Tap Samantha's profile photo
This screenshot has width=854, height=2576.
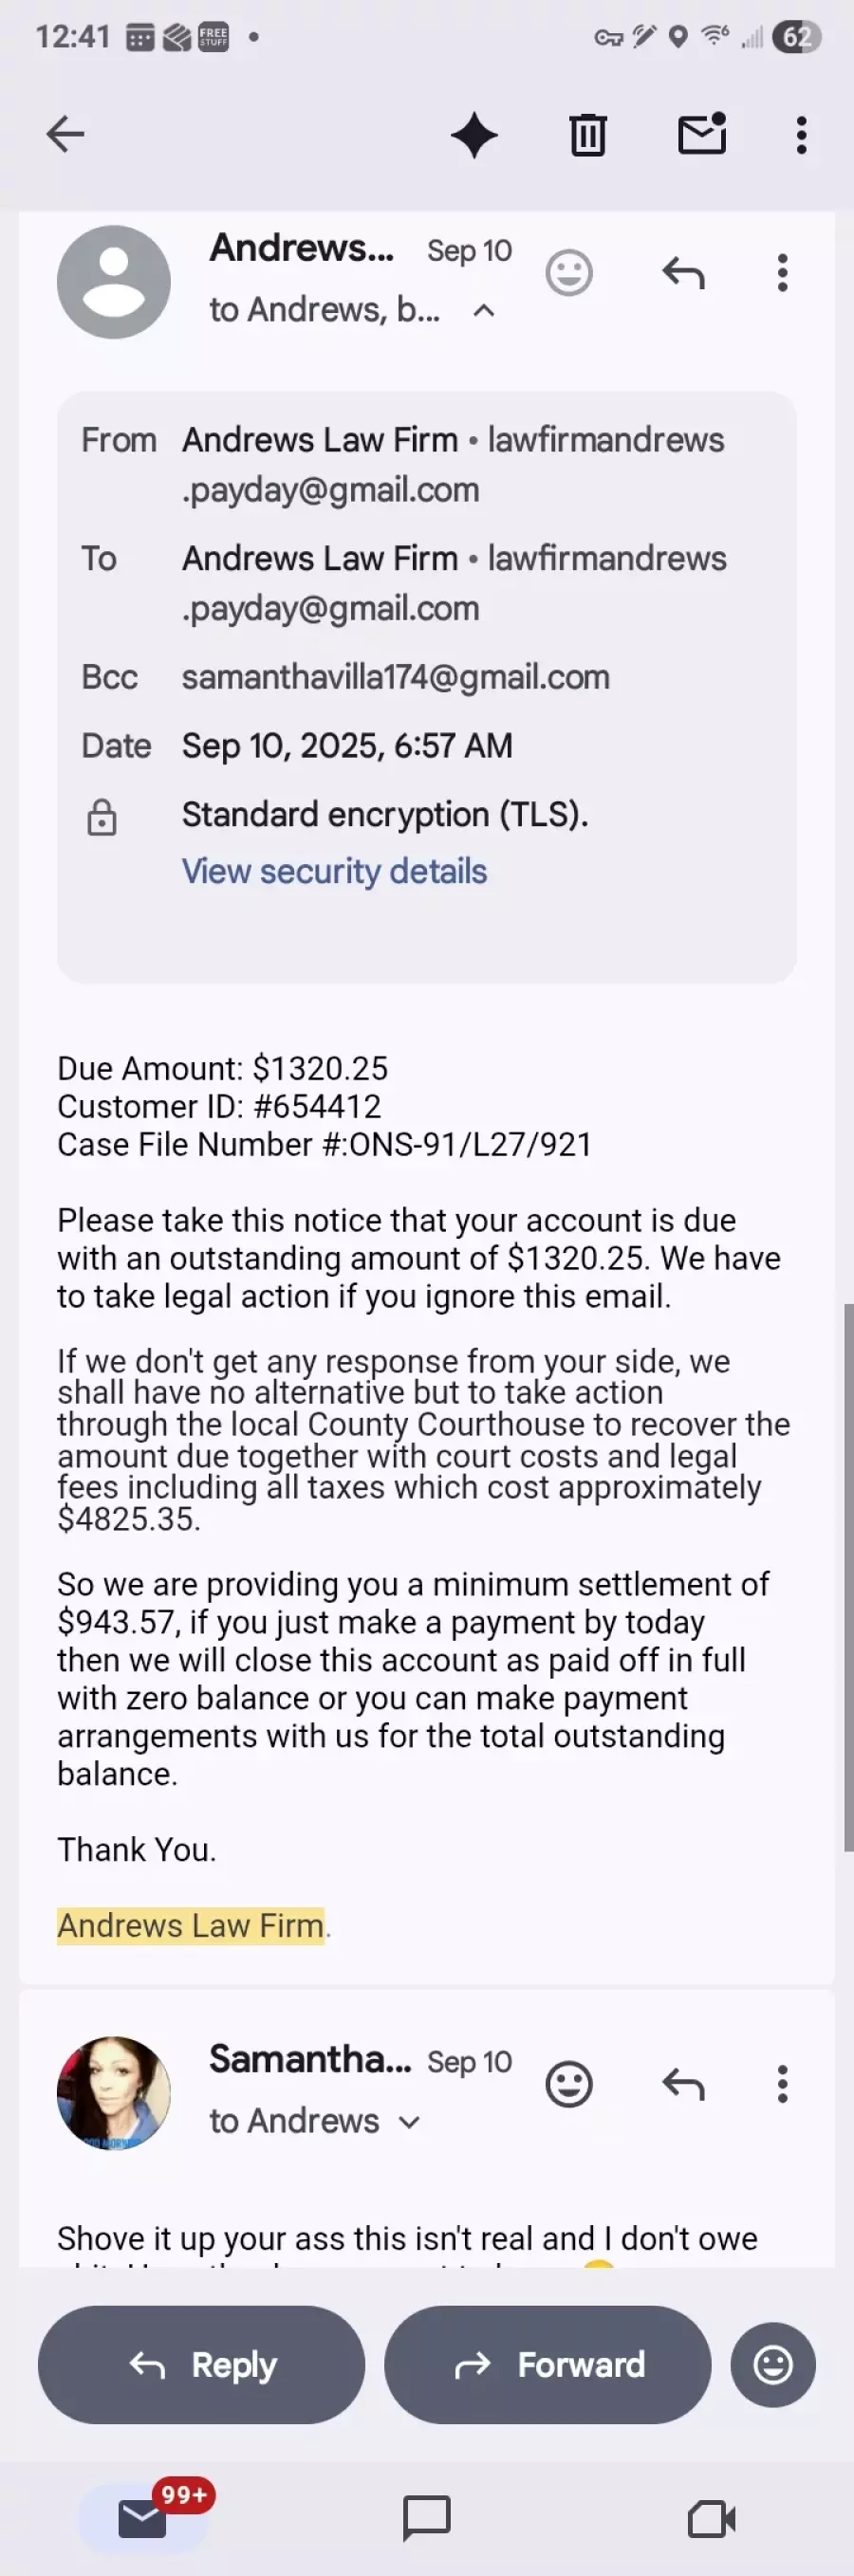[114, 2092]
